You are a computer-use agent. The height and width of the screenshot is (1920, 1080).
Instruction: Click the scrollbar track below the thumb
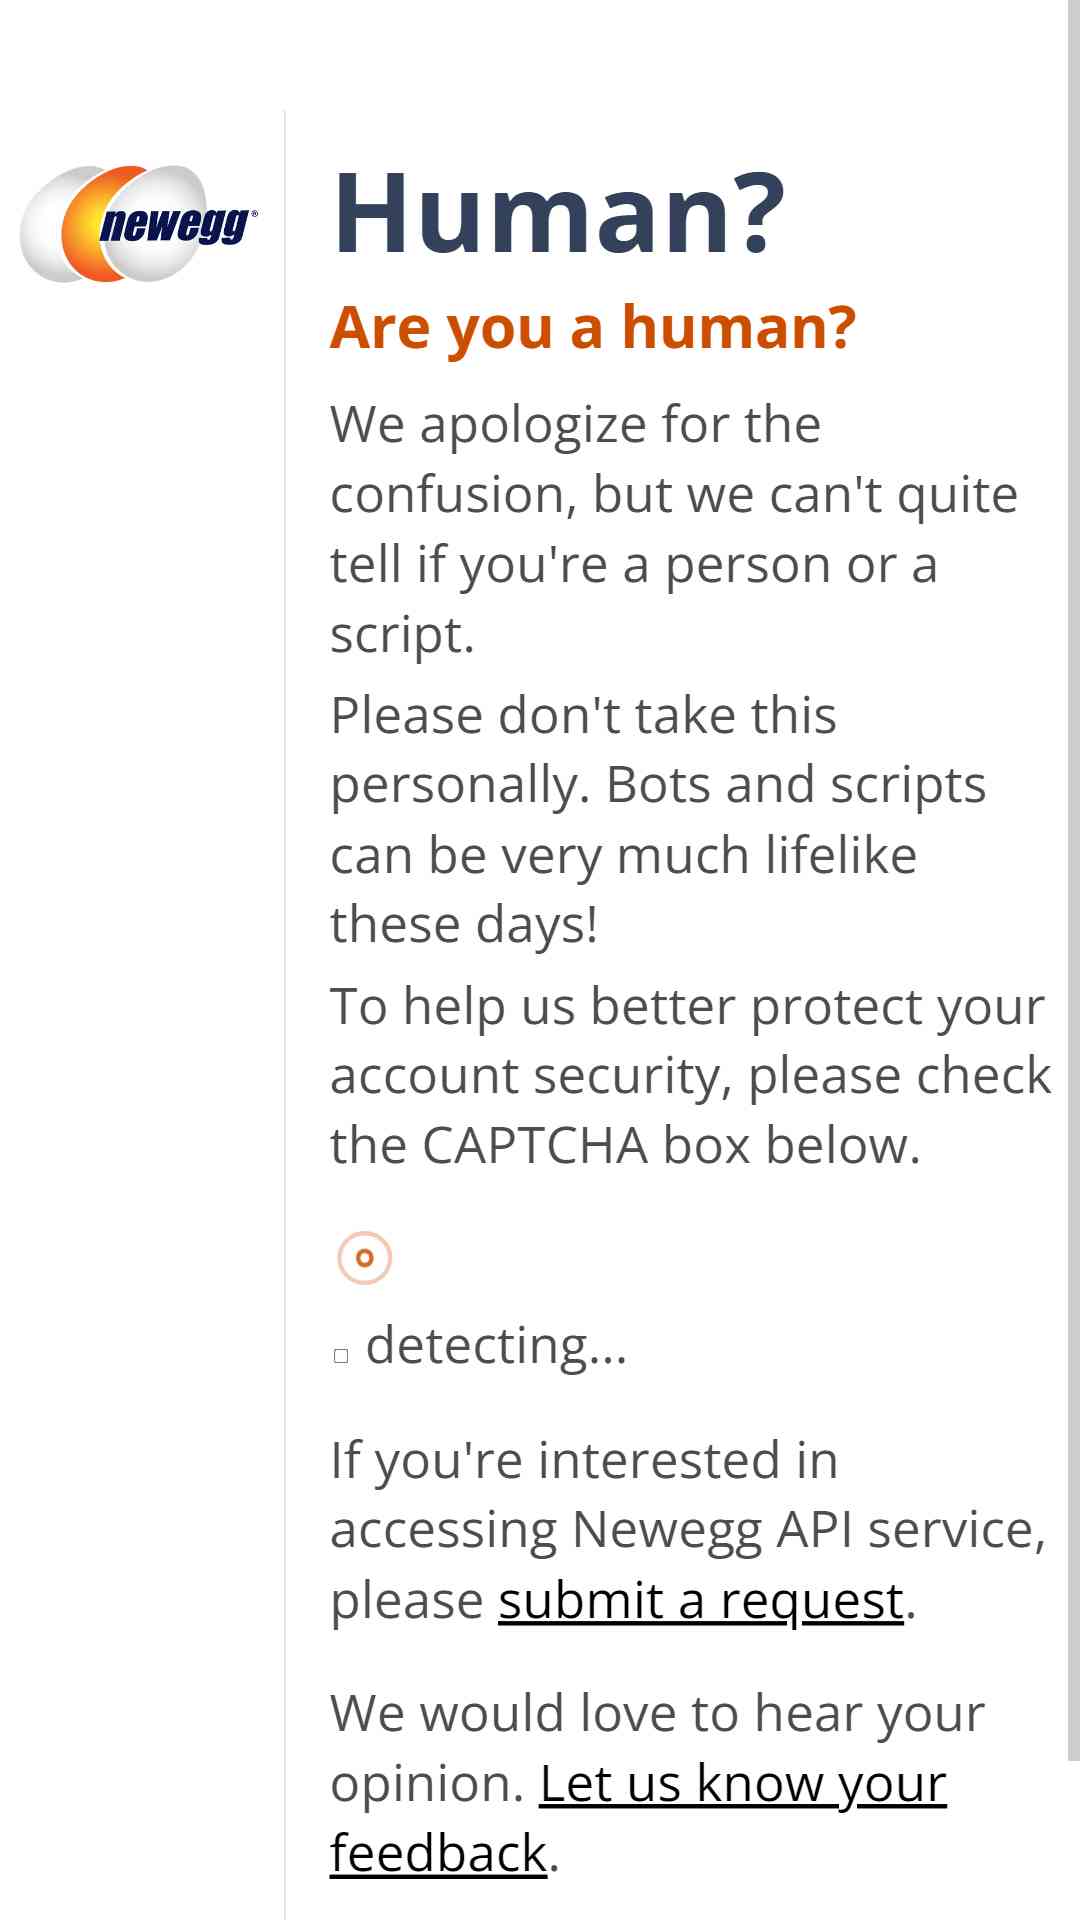[x=1073, y=1840]
